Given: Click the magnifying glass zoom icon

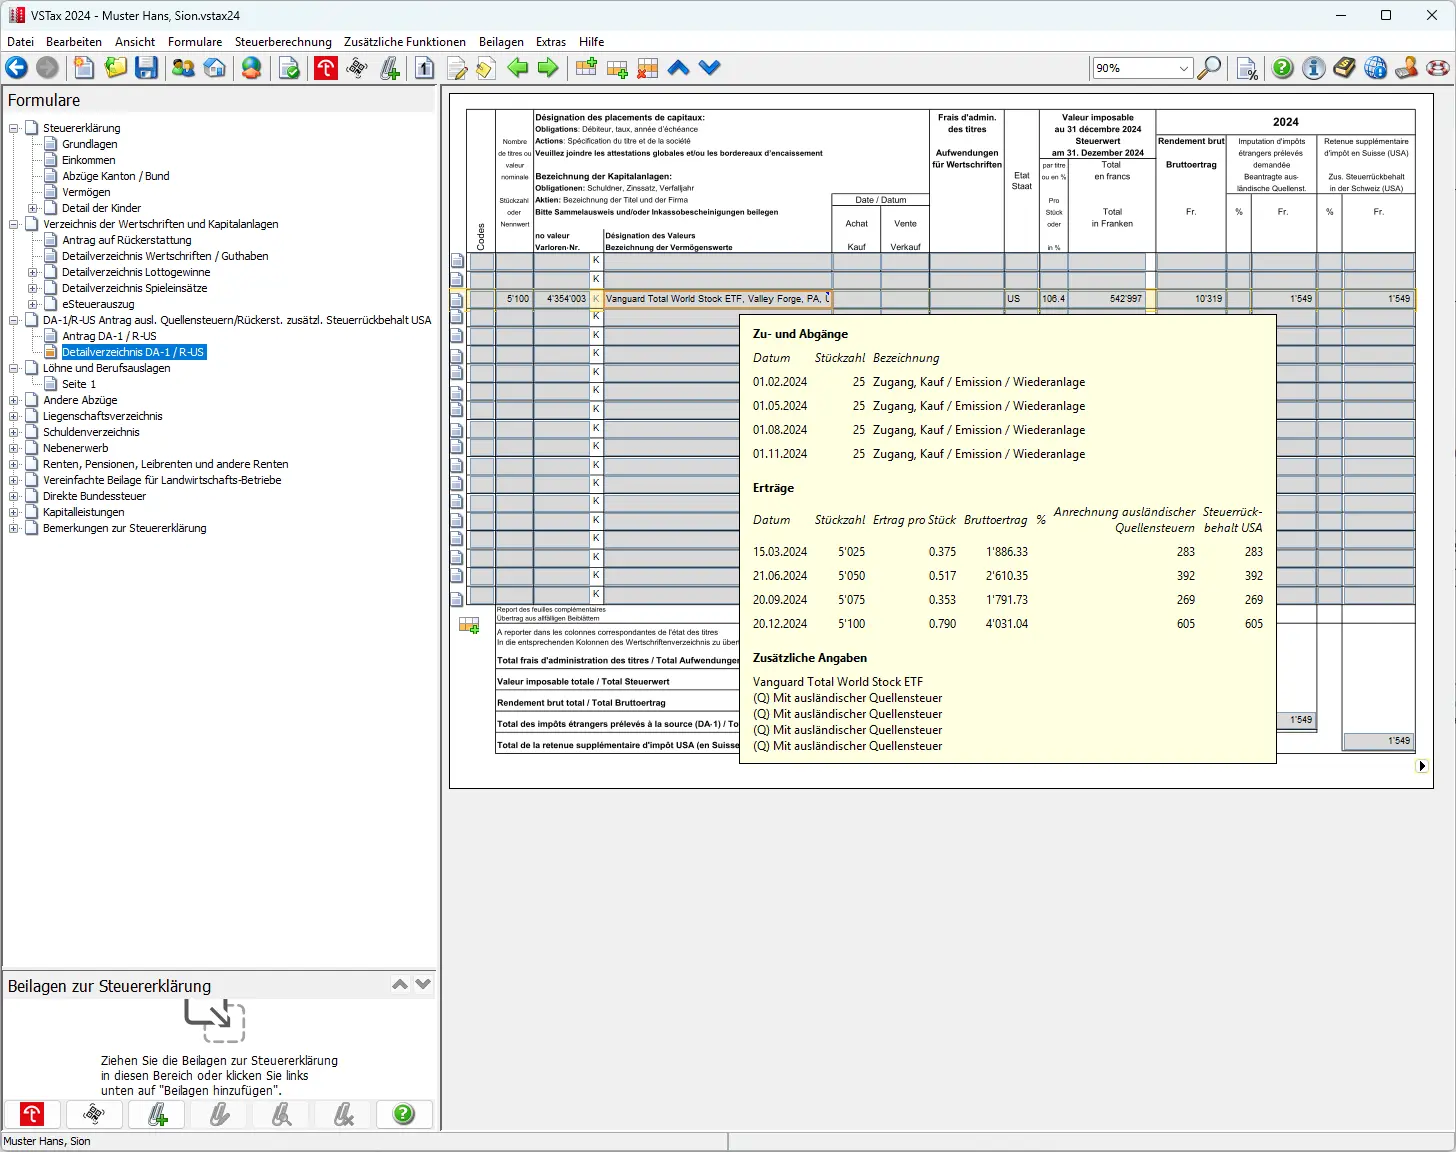Looking at the screenshot, I should pyautogui.click(x=1210, y=68).
